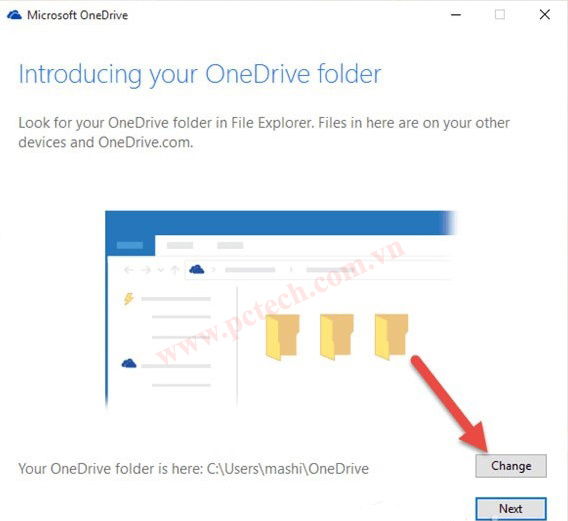Select the cloud icon in illustrated sidebar

[129, 363]
